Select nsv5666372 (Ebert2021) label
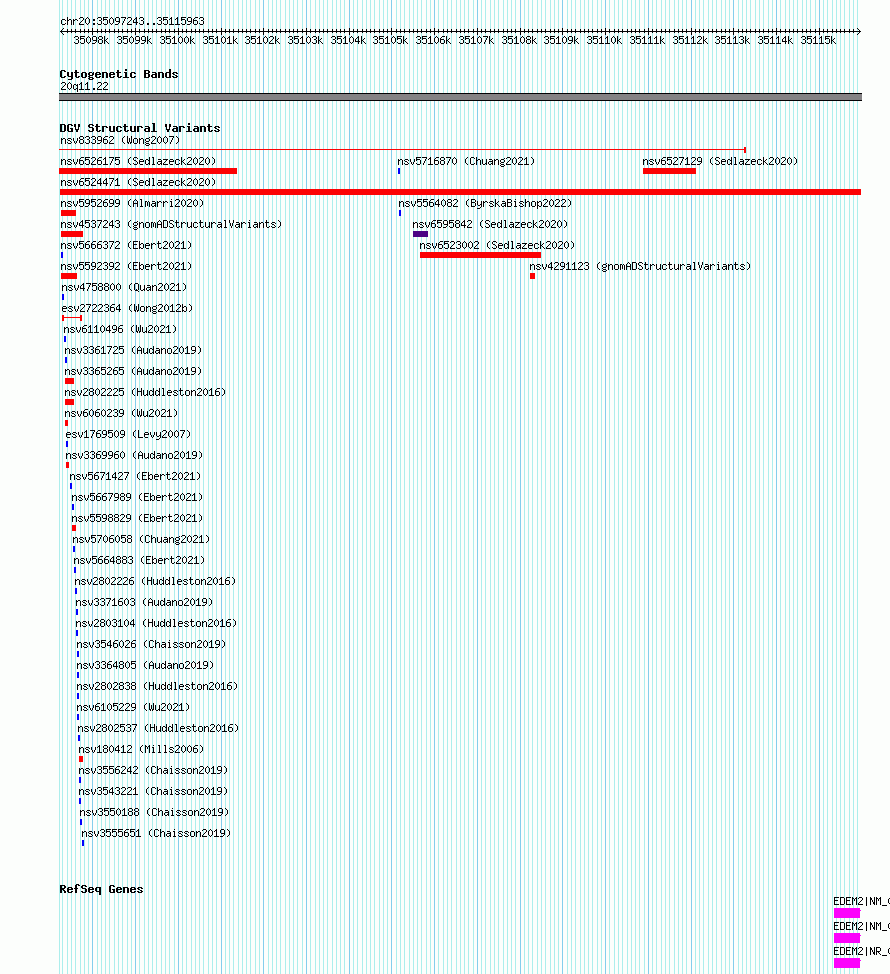 126,245
